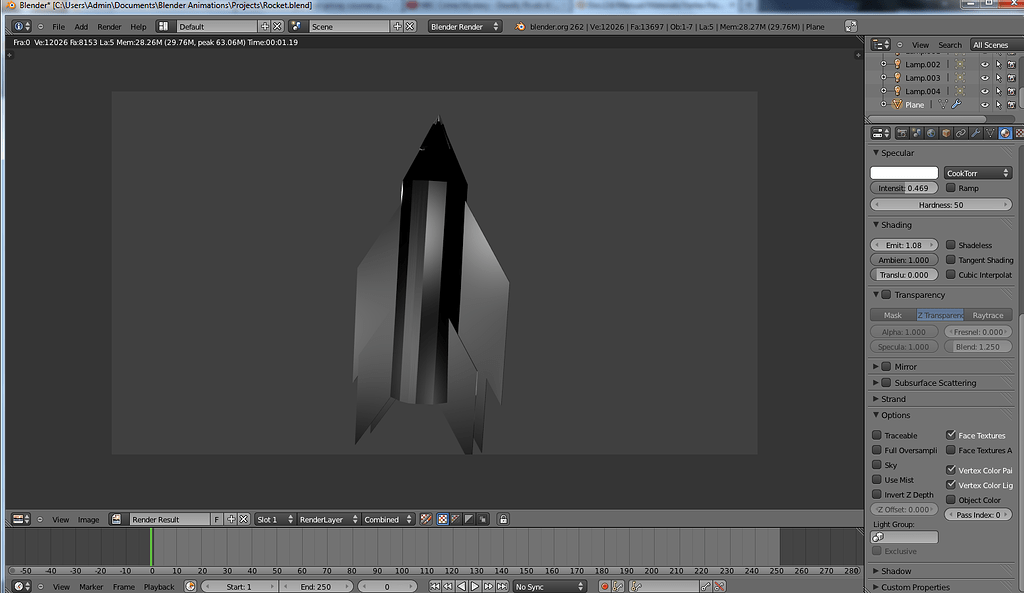
Task: Open the Modifiers wrench tab icon
Action: tap(976, 133)
